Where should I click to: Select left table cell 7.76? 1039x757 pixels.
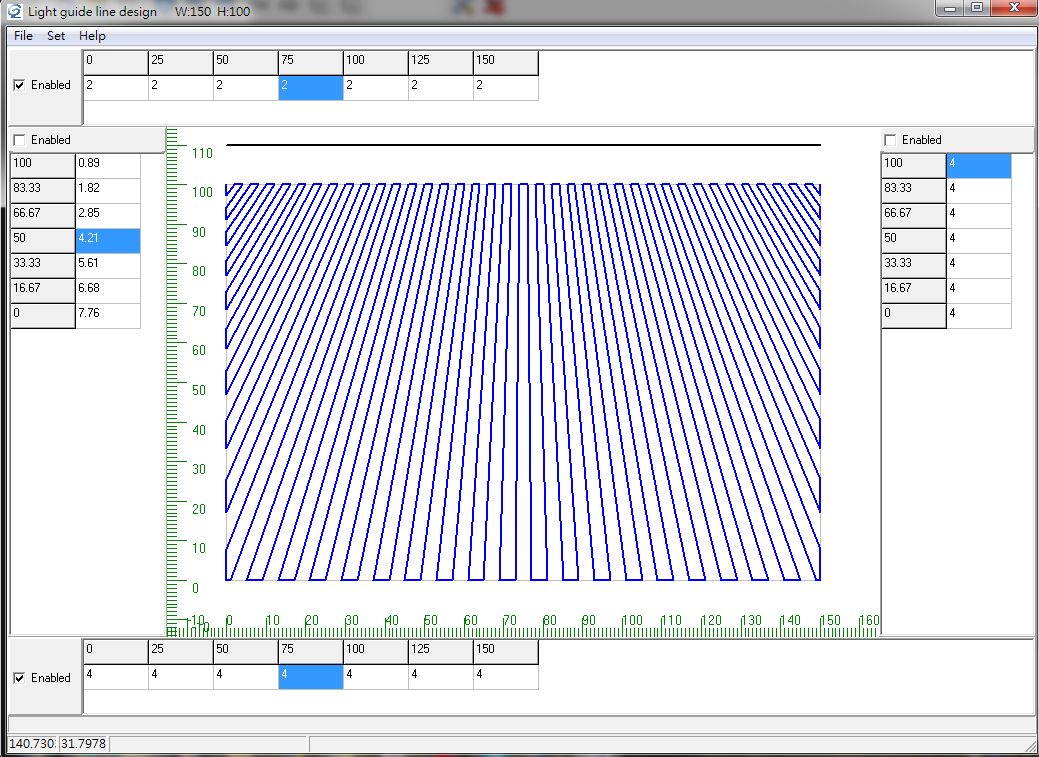pyautogui.click(x=108, y=316)
